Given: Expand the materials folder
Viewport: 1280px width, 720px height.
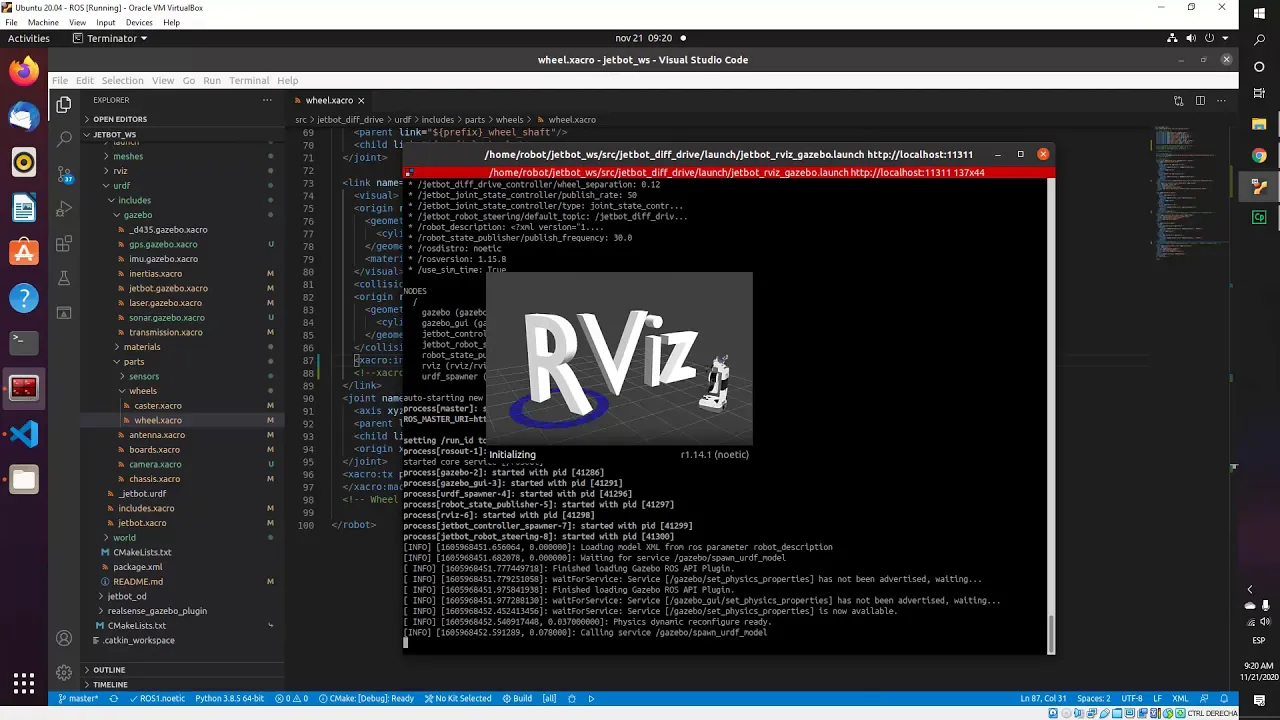Looking at the screenshot, I should click(x=142, y=347).
